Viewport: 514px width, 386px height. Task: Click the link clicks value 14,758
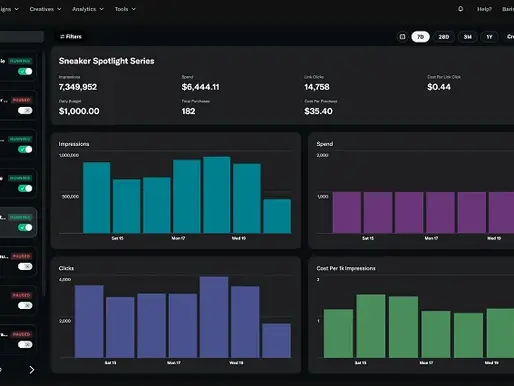click(x=317, y=87)
